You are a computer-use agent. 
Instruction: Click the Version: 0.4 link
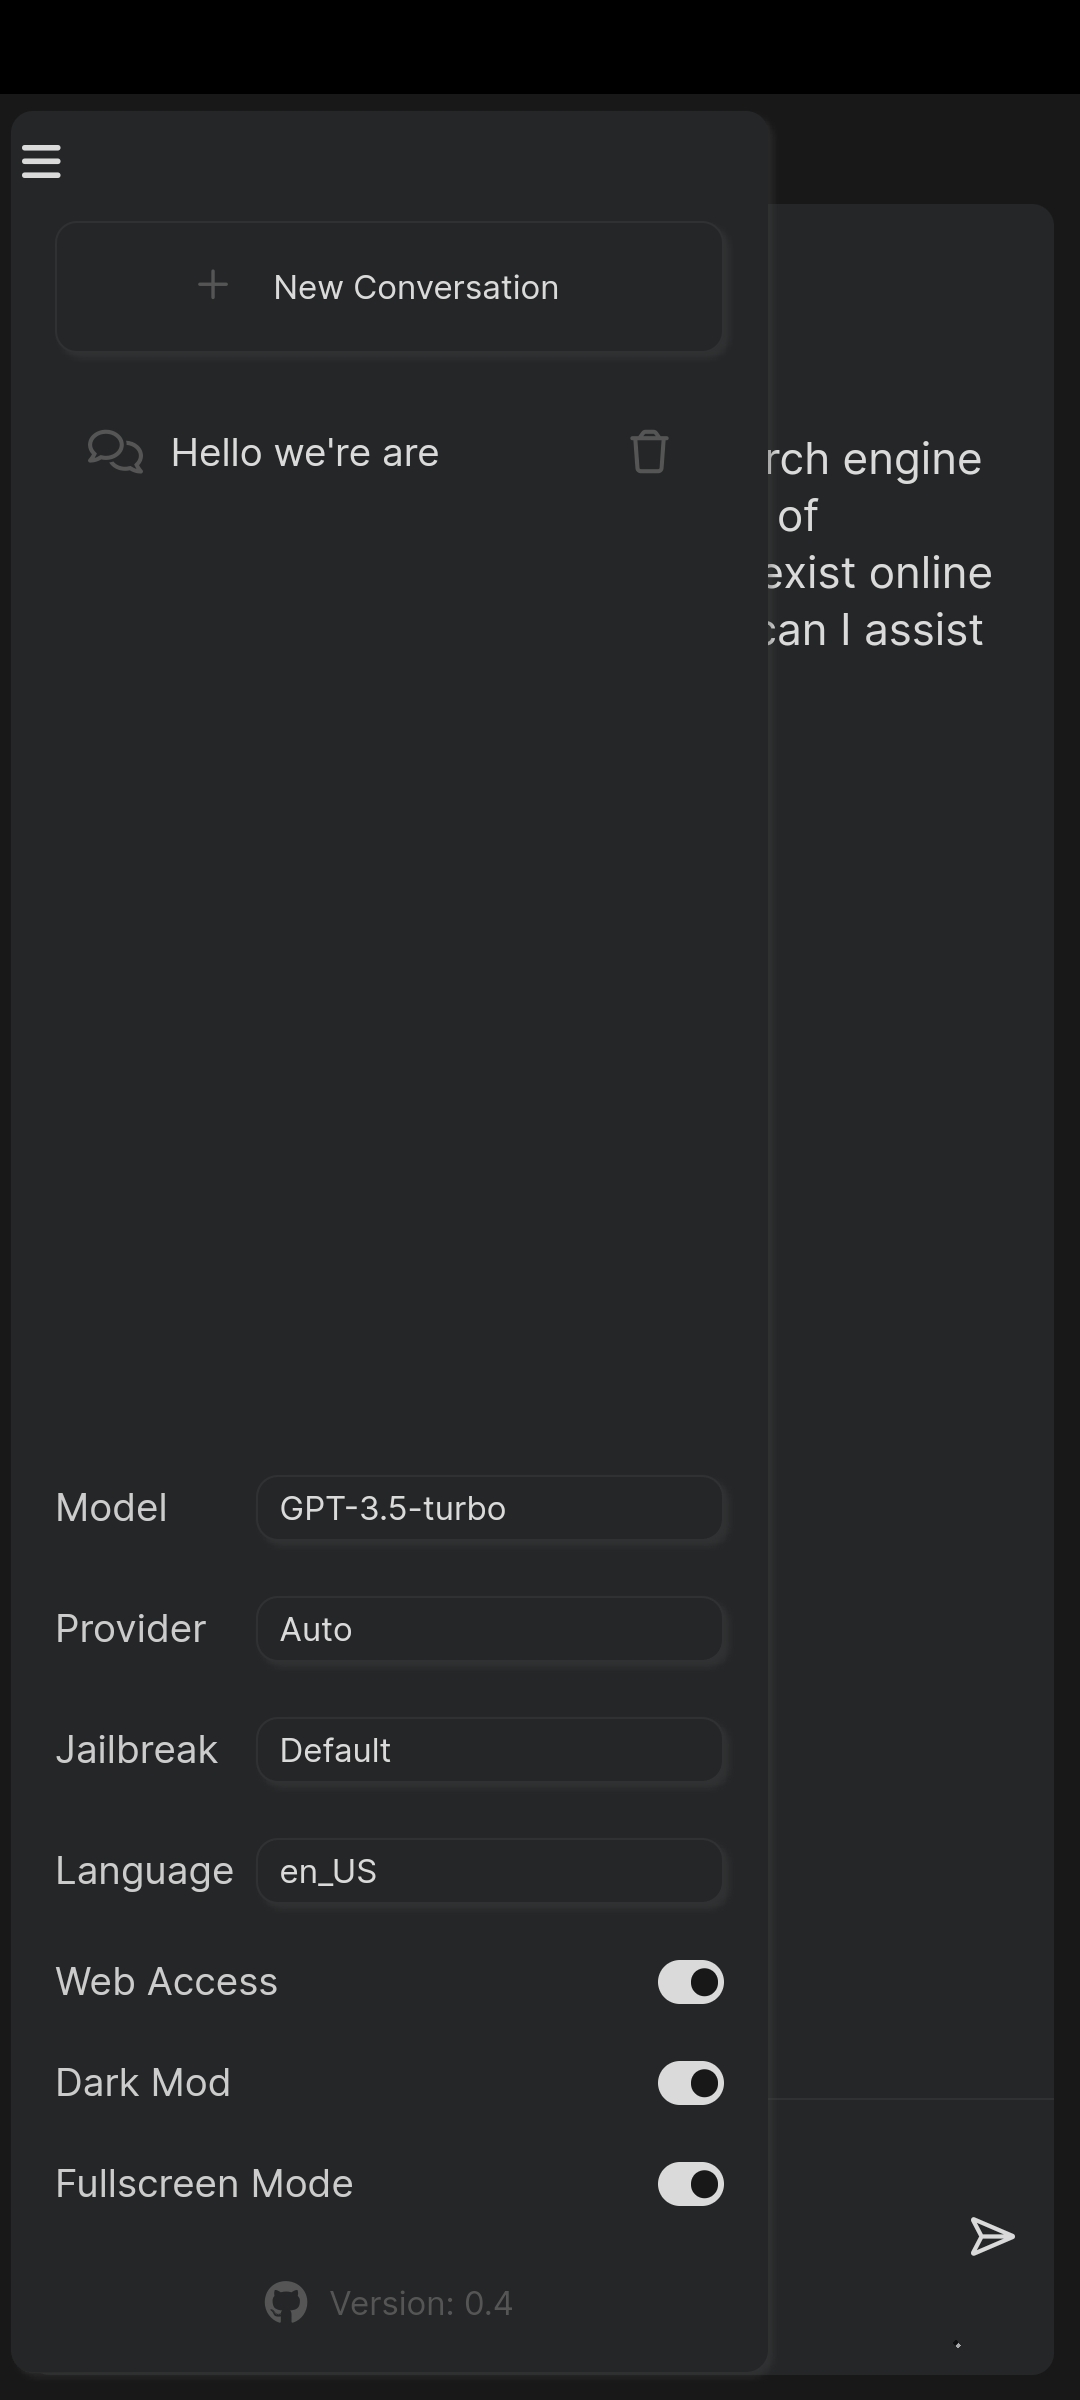[x=421, y=2303]
